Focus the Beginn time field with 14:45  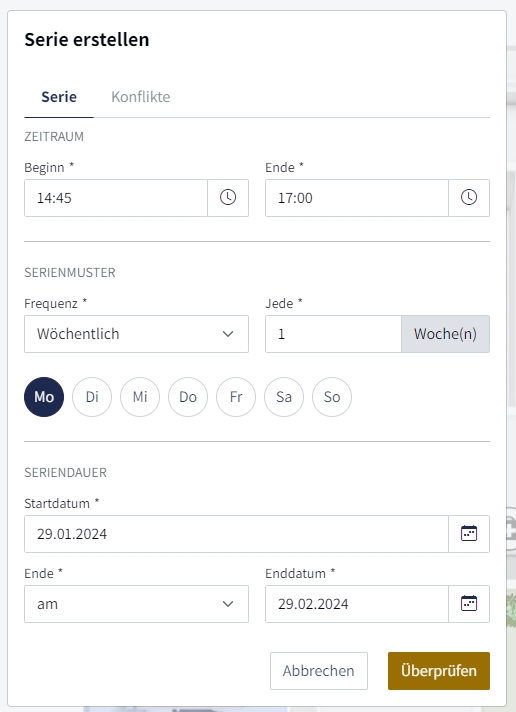click(116, 198)
